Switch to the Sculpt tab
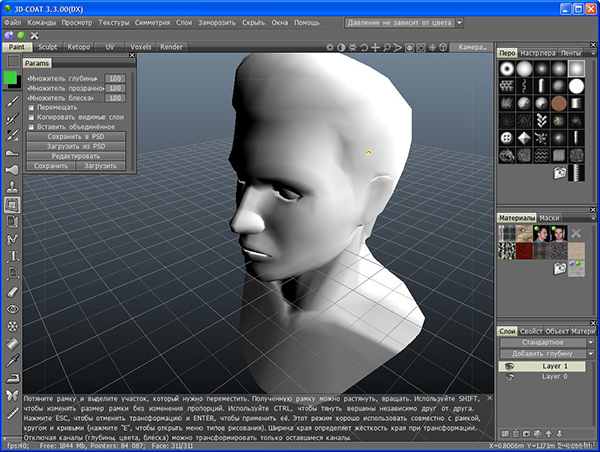Screen dimensions: 600x452 click(48, 46)
